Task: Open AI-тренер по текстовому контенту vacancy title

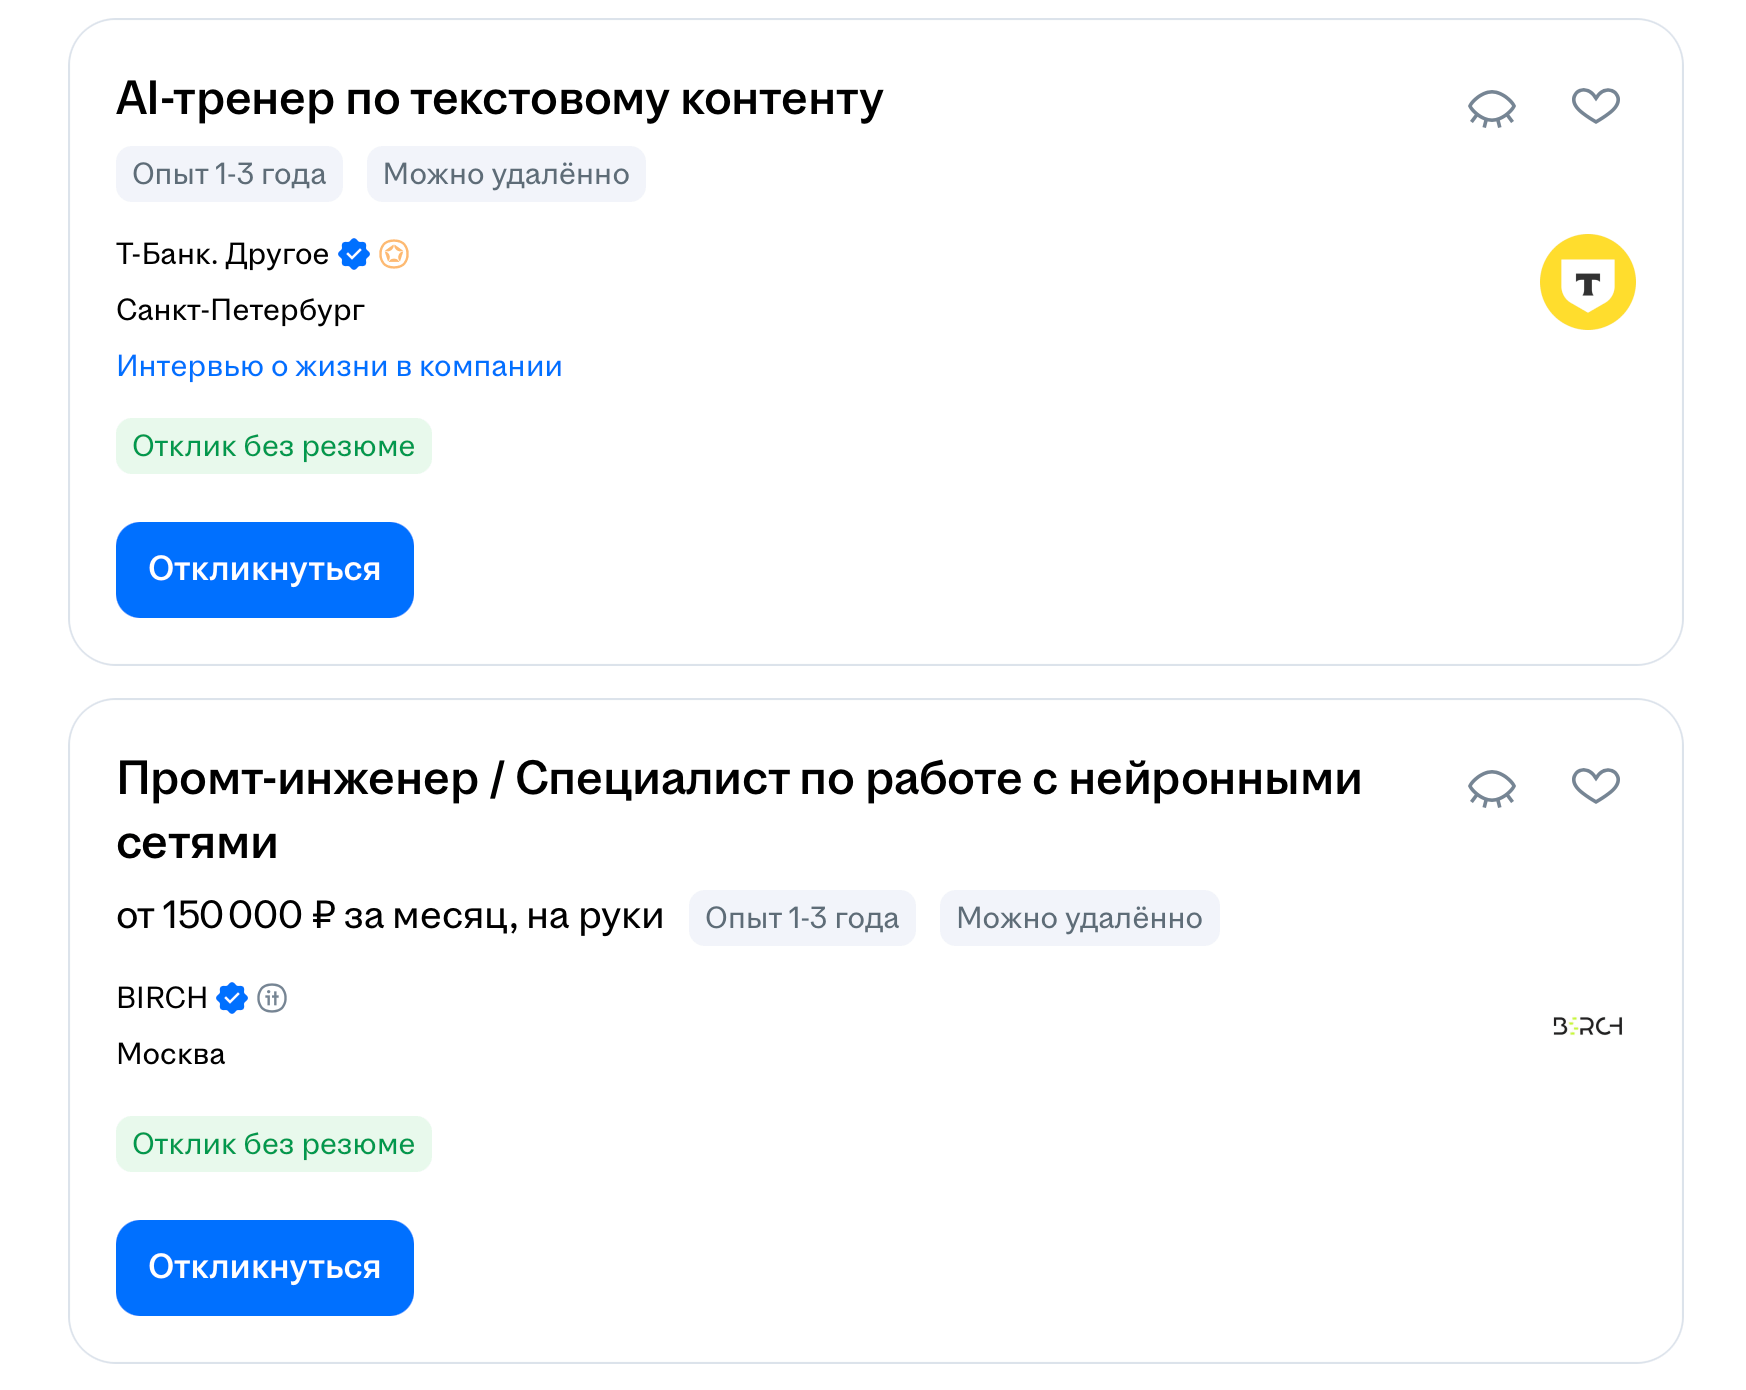Action: coord(499,99)
